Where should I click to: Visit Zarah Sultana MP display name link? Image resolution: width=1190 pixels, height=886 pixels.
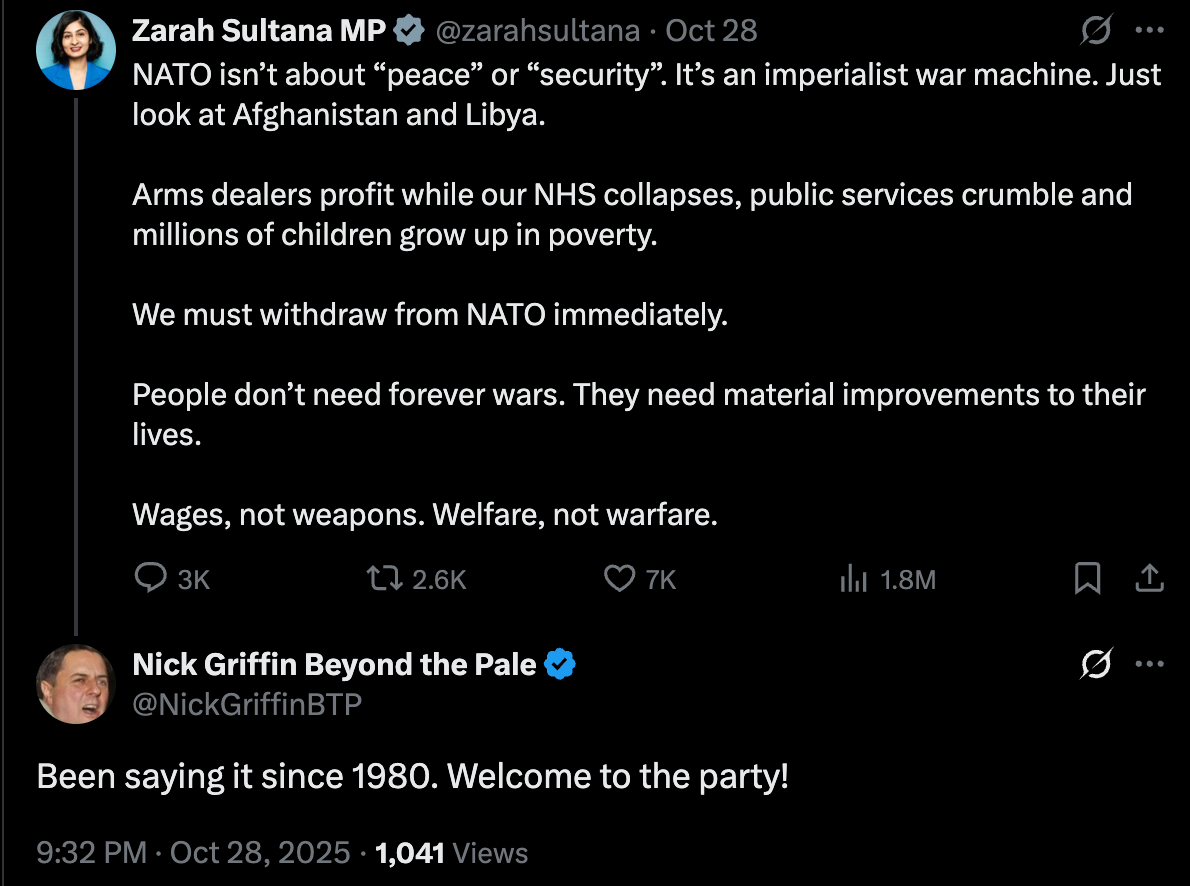(259, 31)
